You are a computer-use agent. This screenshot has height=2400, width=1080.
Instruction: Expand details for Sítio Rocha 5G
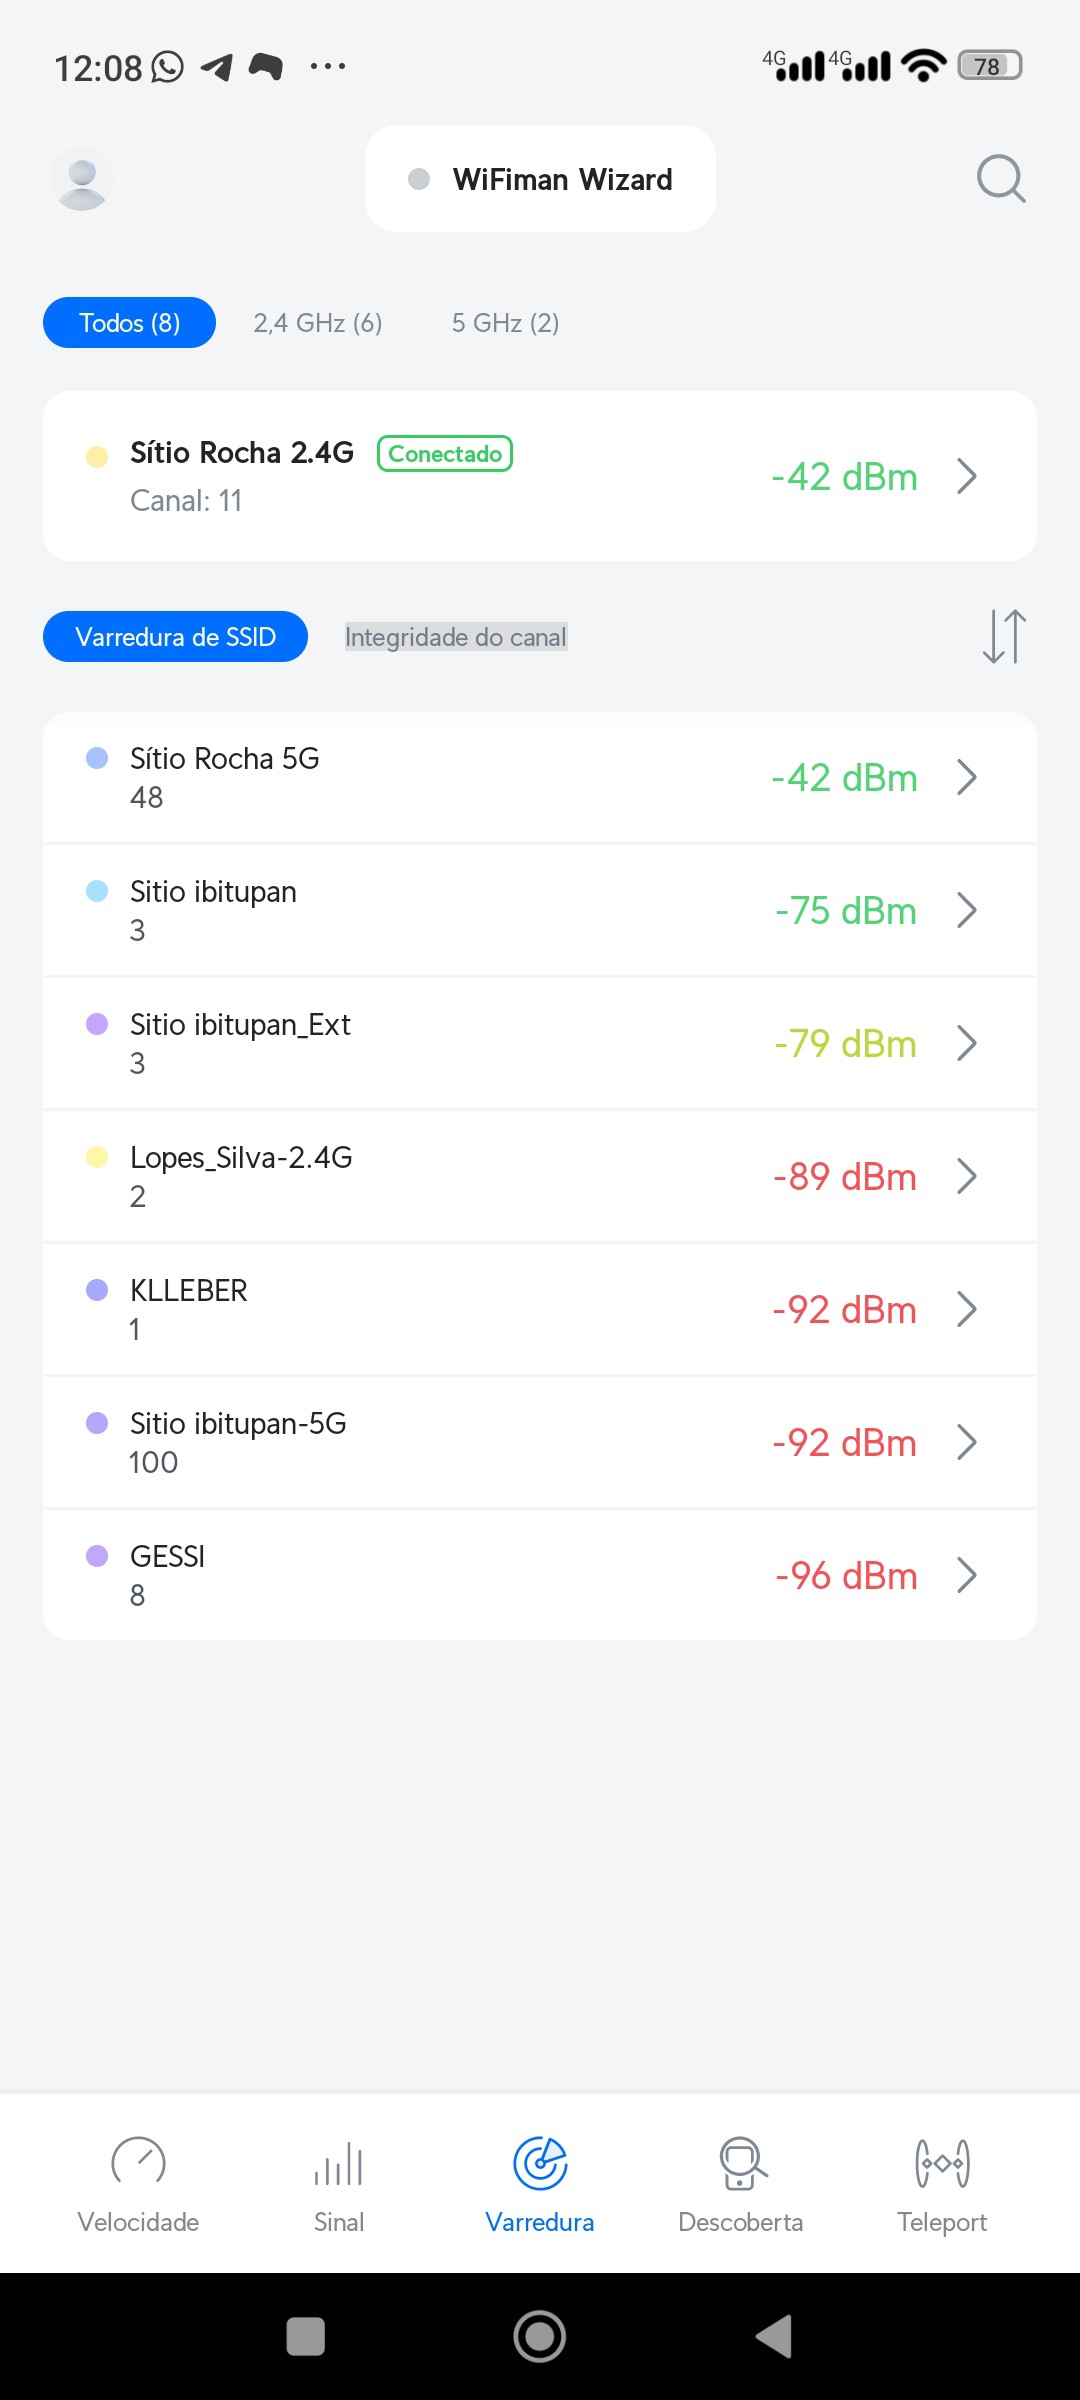pyautogui.click(x=966, y=777)
